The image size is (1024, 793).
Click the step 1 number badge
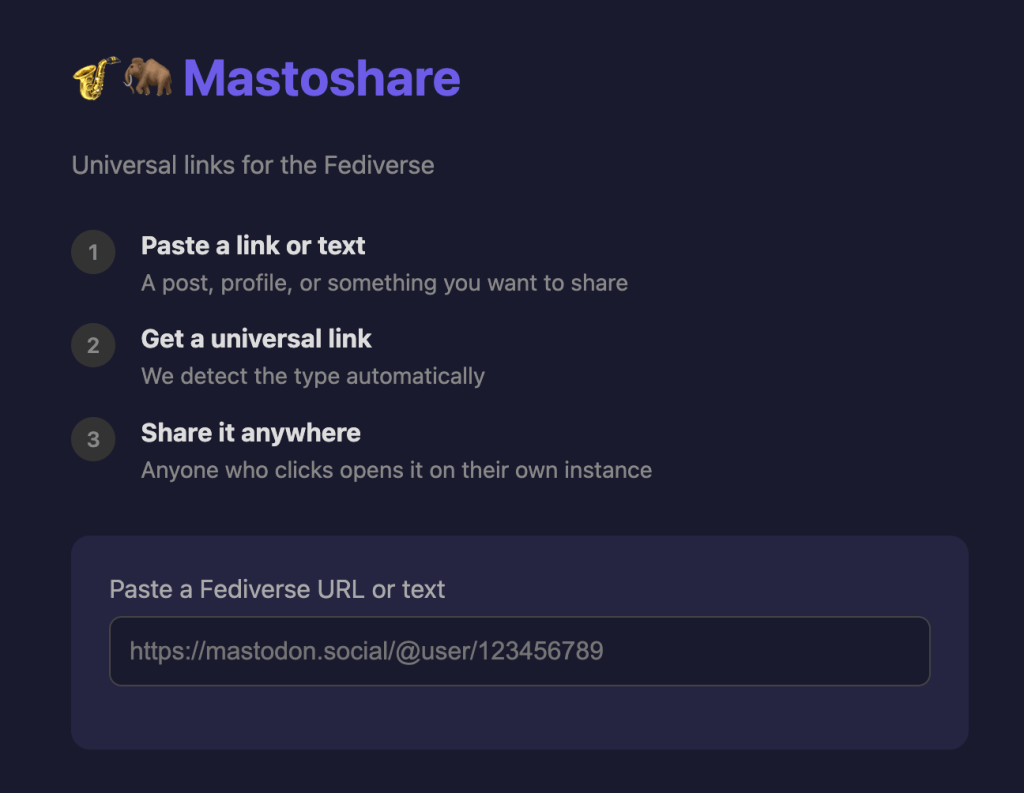(x=93, y=252)
